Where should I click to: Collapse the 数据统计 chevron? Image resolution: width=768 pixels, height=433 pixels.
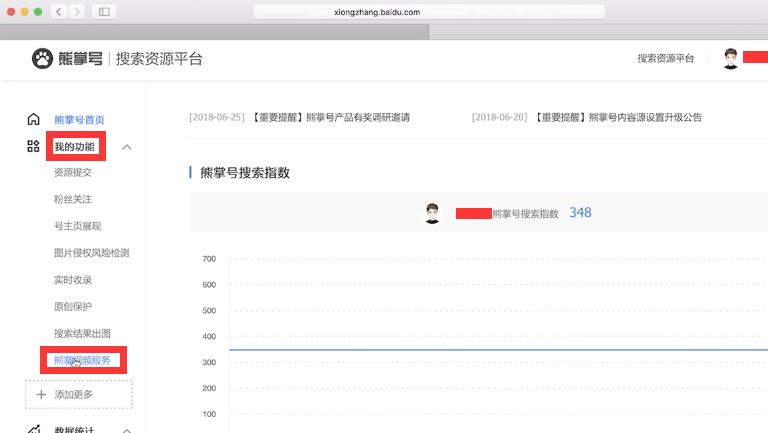pyautogui.click(x=127, y=431)
